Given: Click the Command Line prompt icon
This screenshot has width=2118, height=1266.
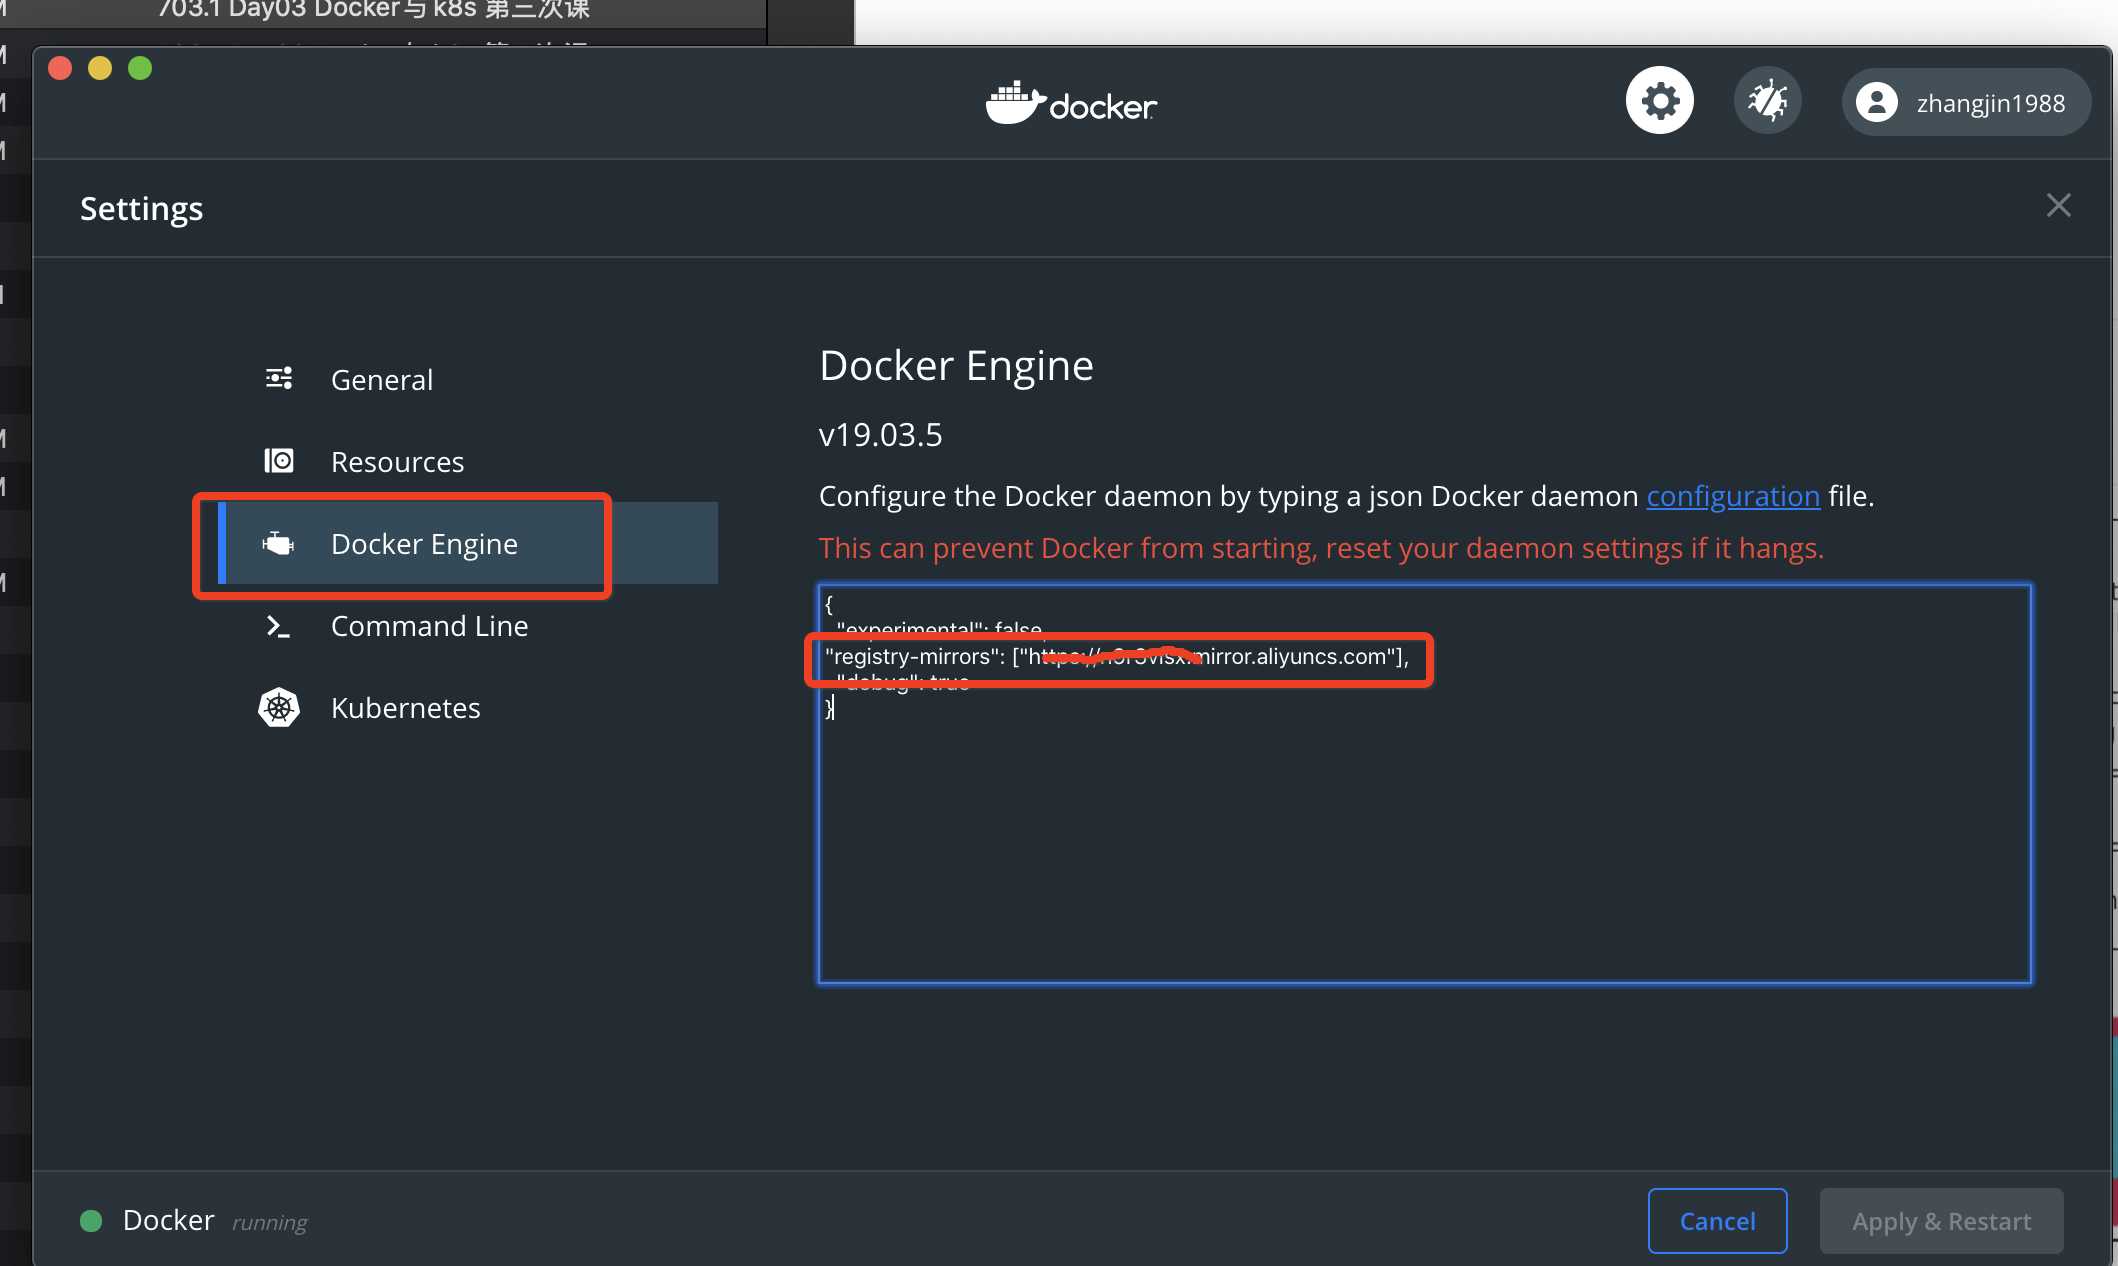Looking at the screenshot, I should coord(278,626).
